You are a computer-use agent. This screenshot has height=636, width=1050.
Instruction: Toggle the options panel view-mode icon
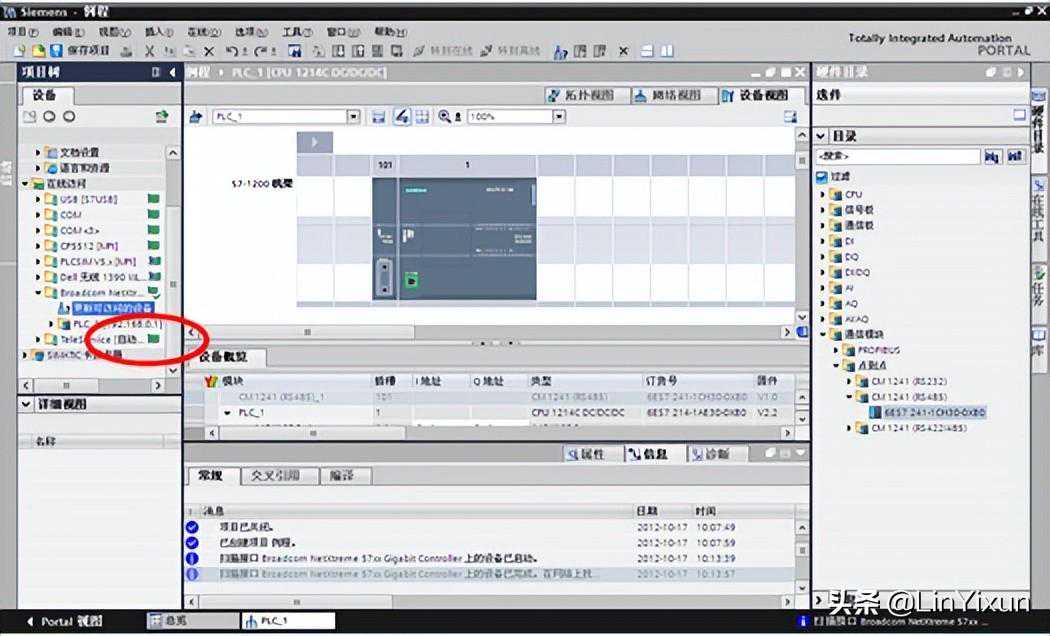coord(1019,115)
